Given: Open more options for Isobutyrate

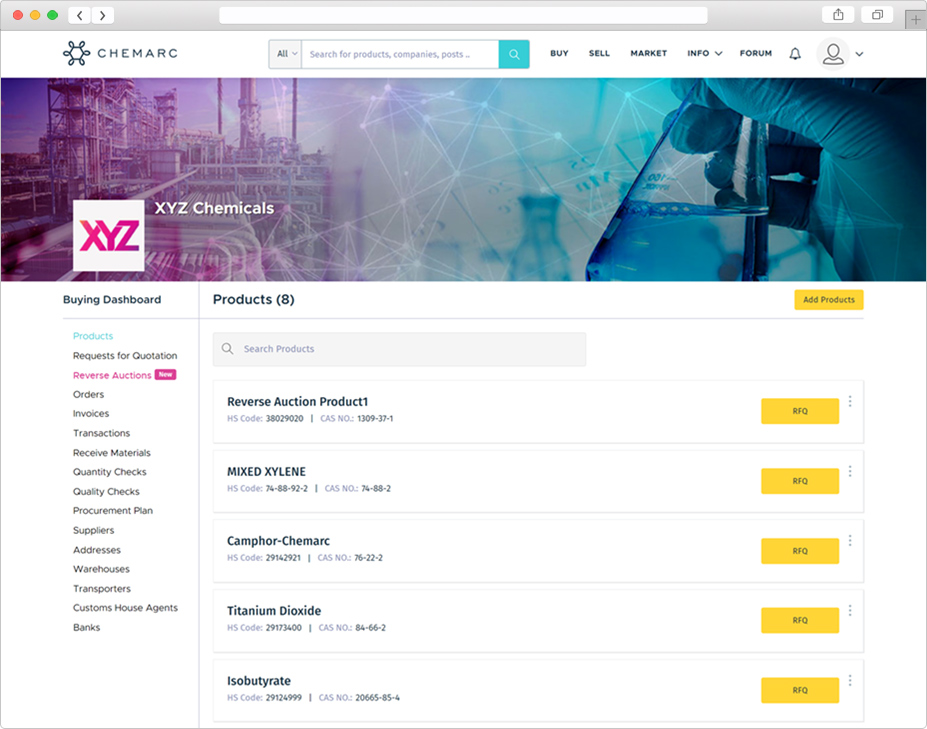Looking at the screenshot, I should click(x=850, y=681).
